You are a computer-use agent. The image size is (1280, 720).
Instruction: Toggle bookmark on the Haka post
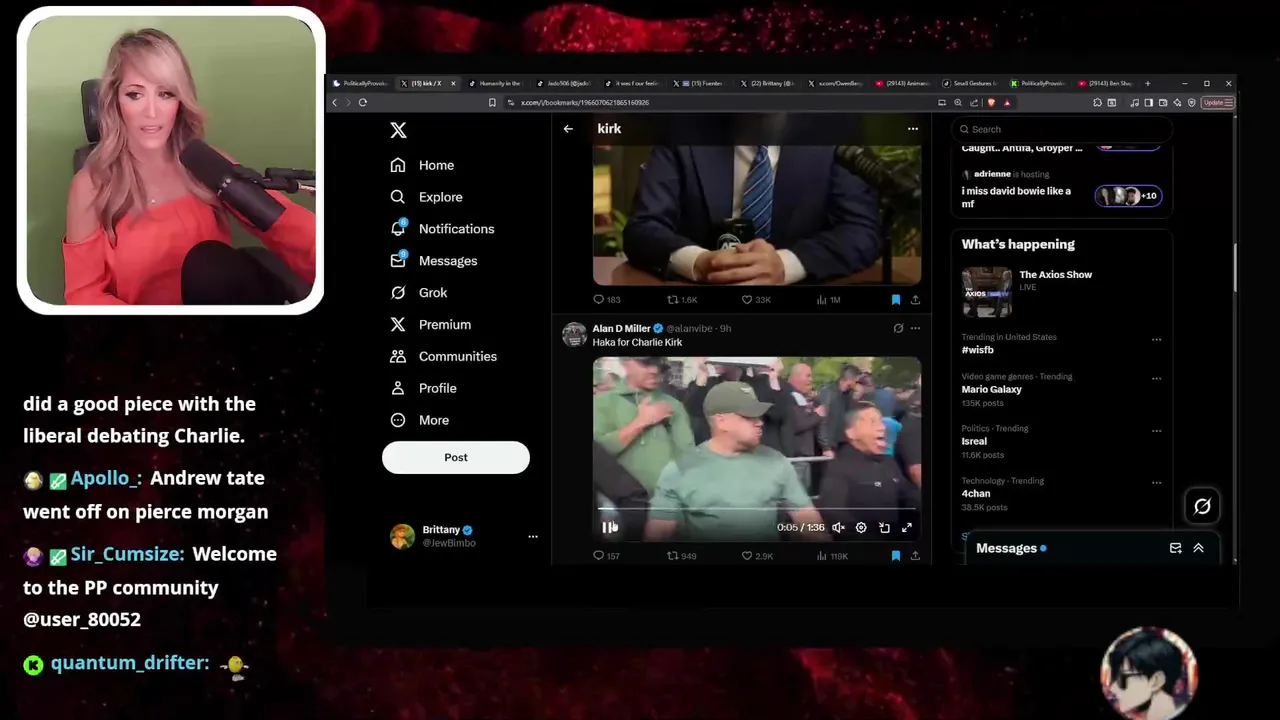click(896, 556)
